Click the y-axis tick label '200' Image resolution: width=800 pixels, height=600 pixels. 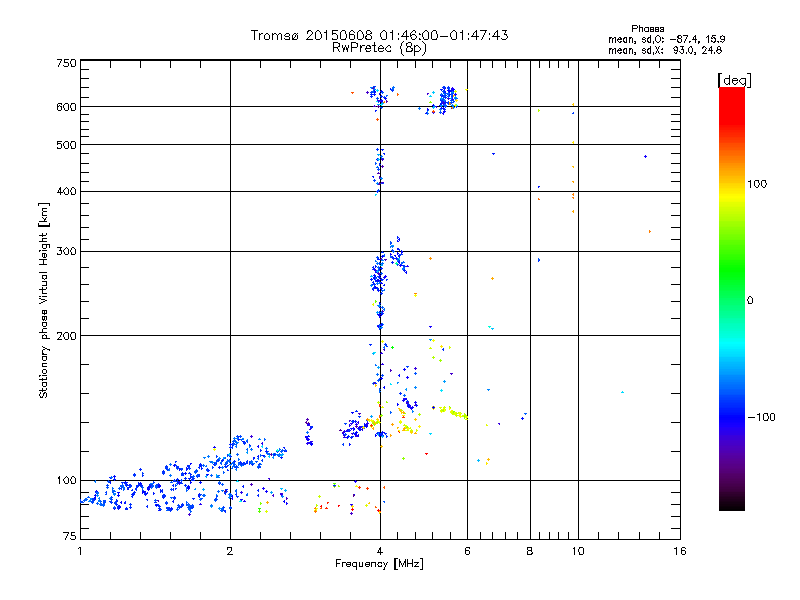(x=66, y=336)
